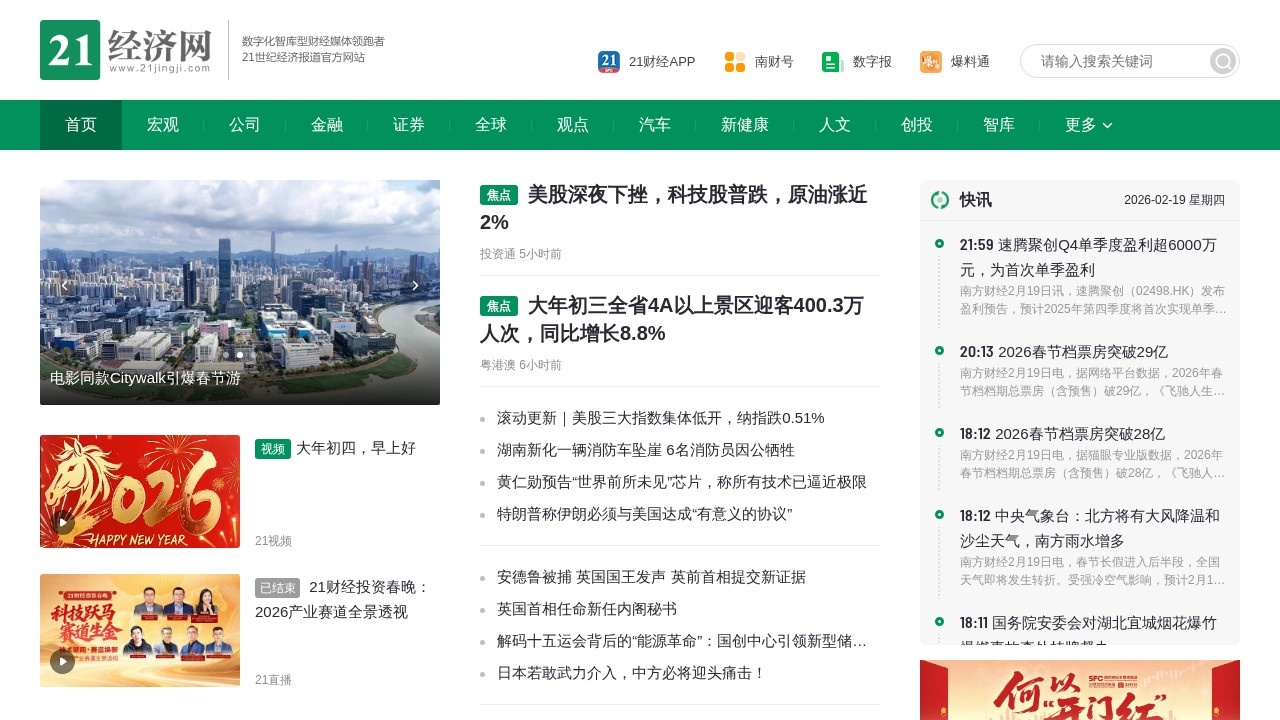Click the search magnifier icon

point(1221,61)
